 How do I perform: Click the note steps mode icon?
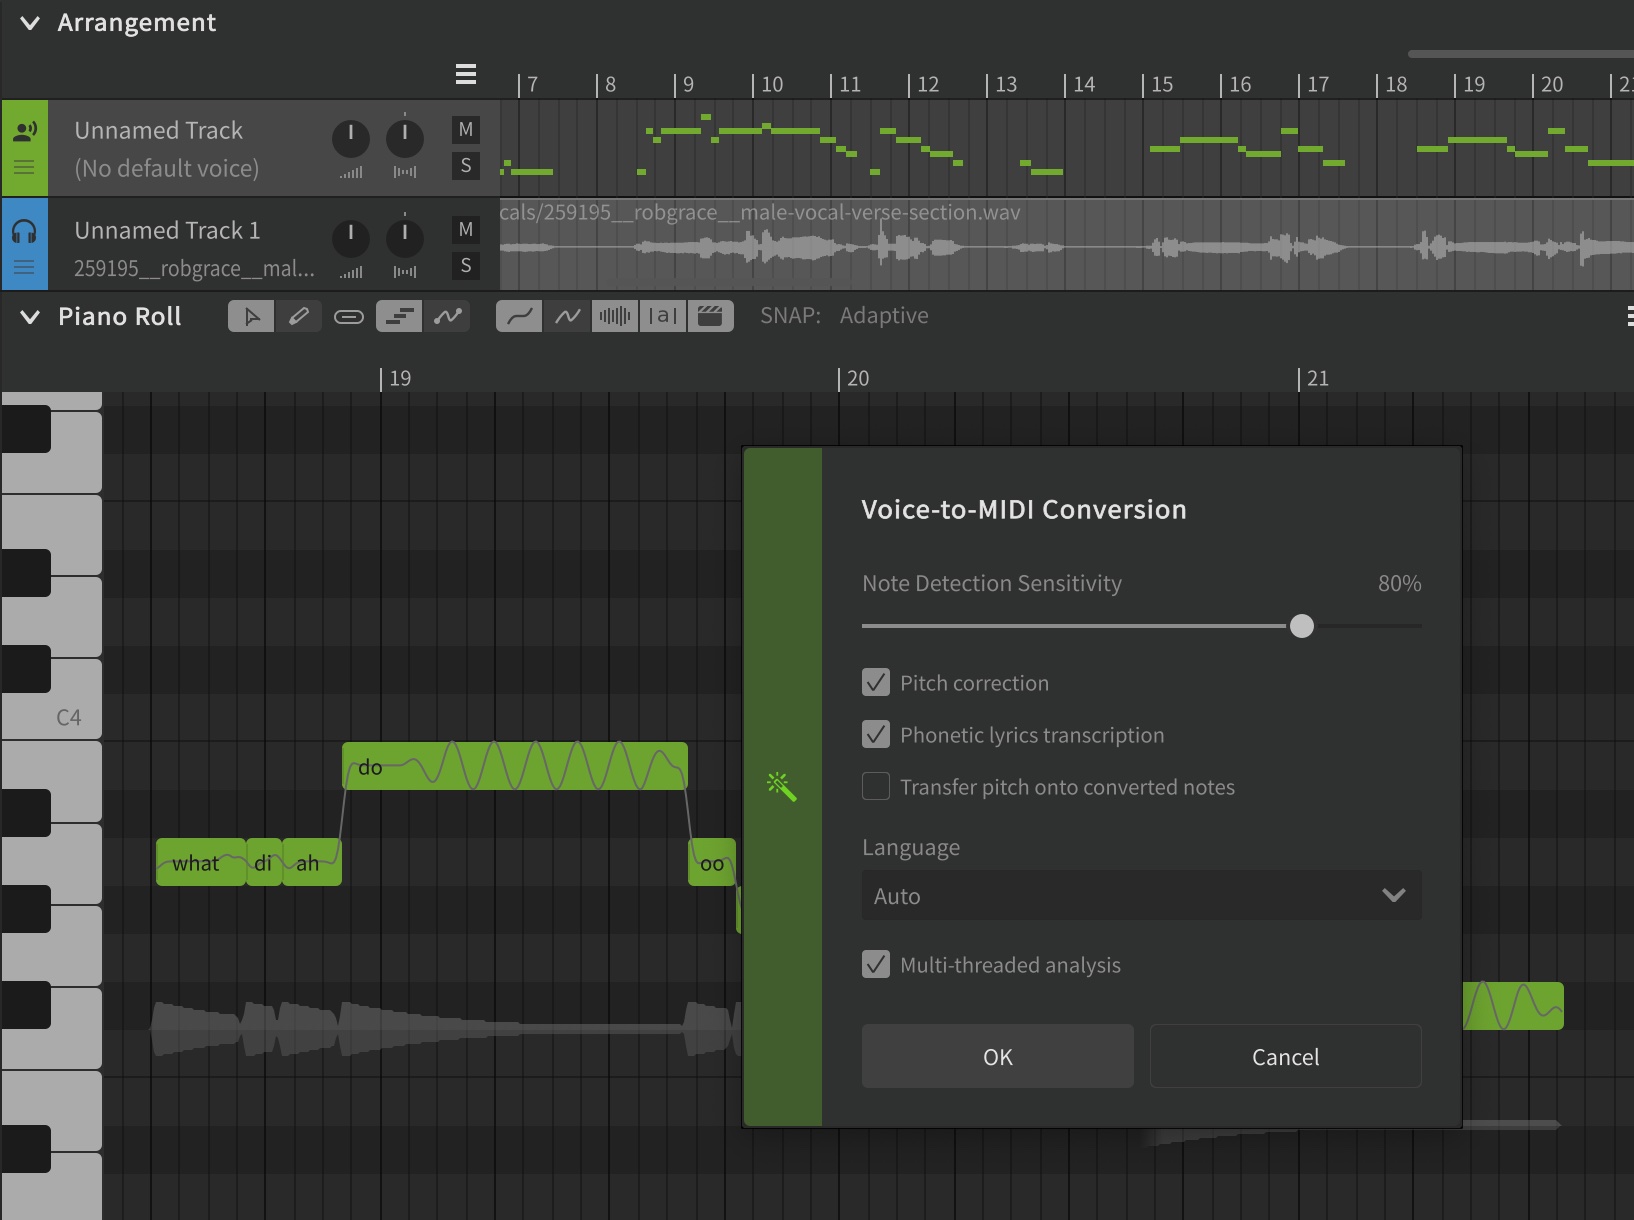click(x=398, y=317)
